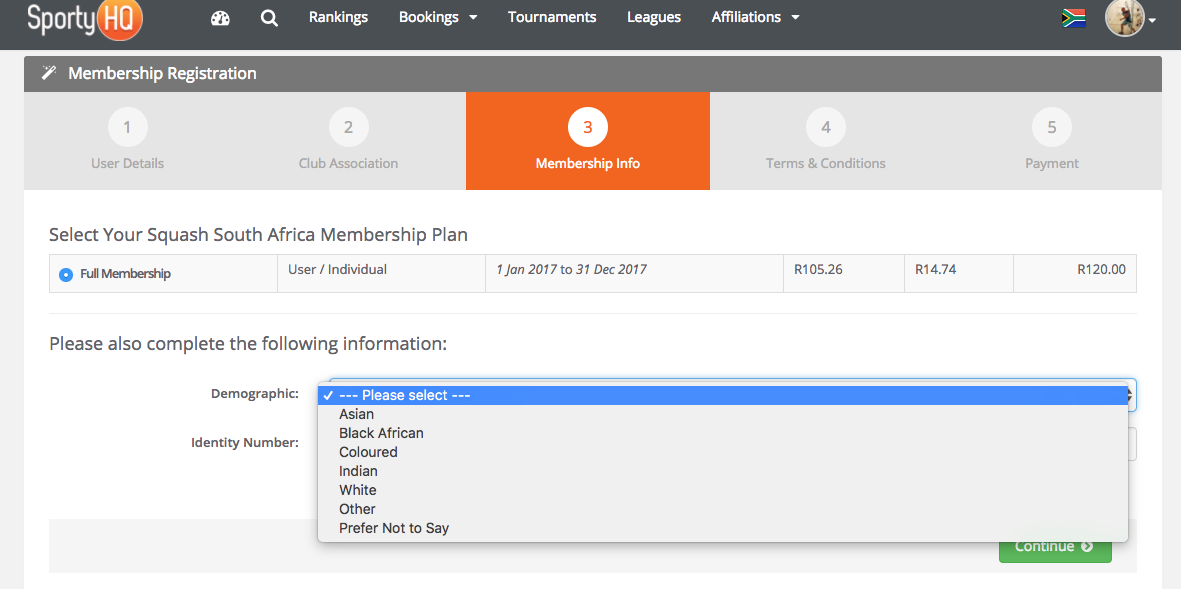Choose Coloured from the Demographic list
This screenshot has height=589, width=1181.
point(723,452)
